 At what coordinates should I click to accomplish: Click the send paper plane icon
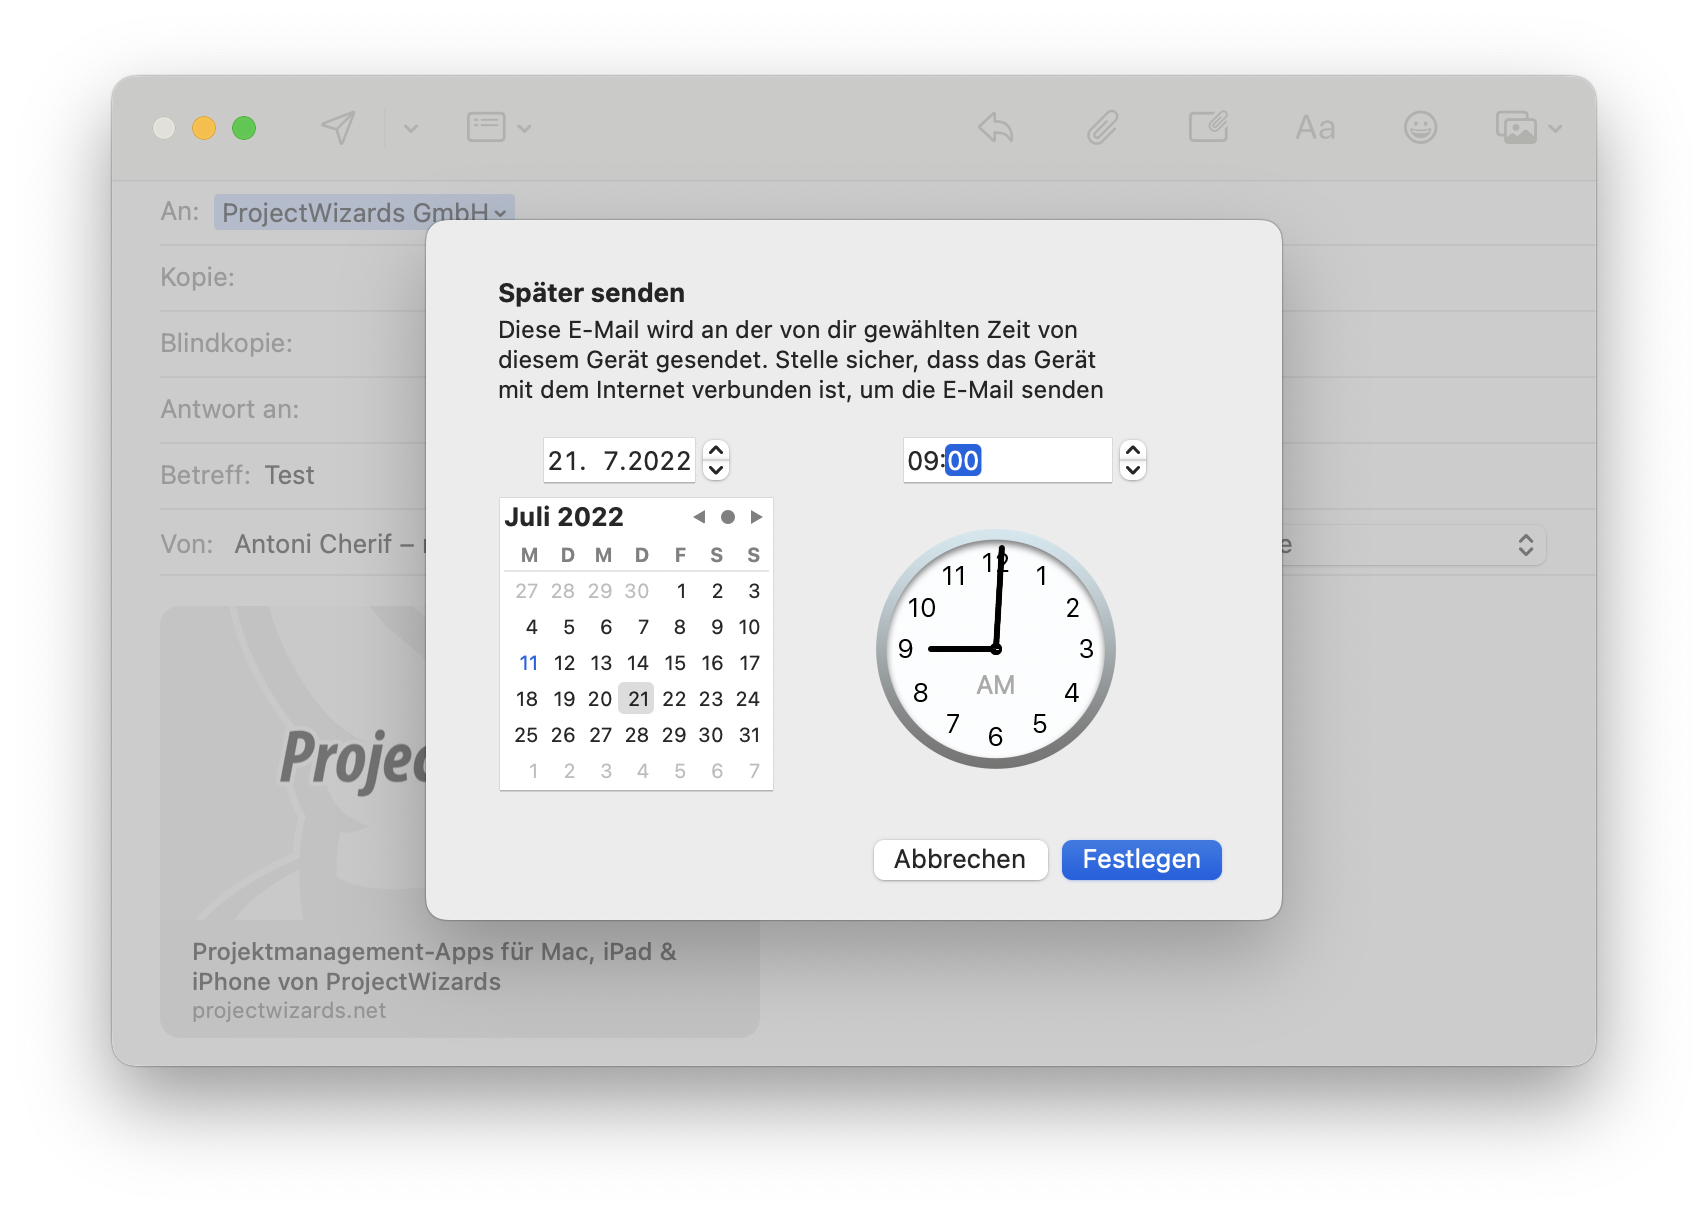click(x=338, y=128)
